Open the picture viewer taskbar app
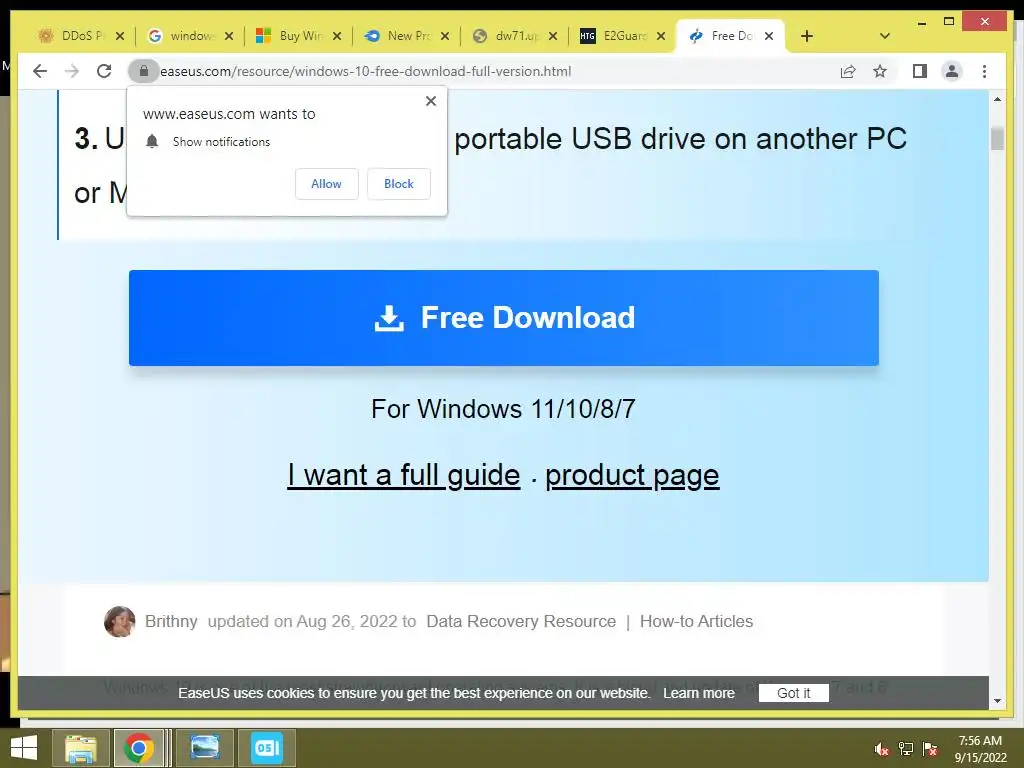This screenshot has height=768, width=1024. 204,748
